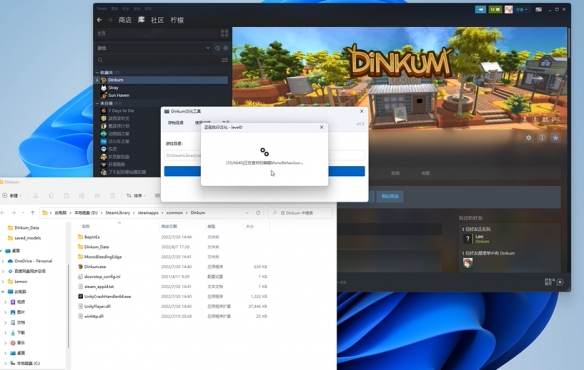Open advanced filter icon next to Steam search
The image size is (584, 370).
pos(225,60)
